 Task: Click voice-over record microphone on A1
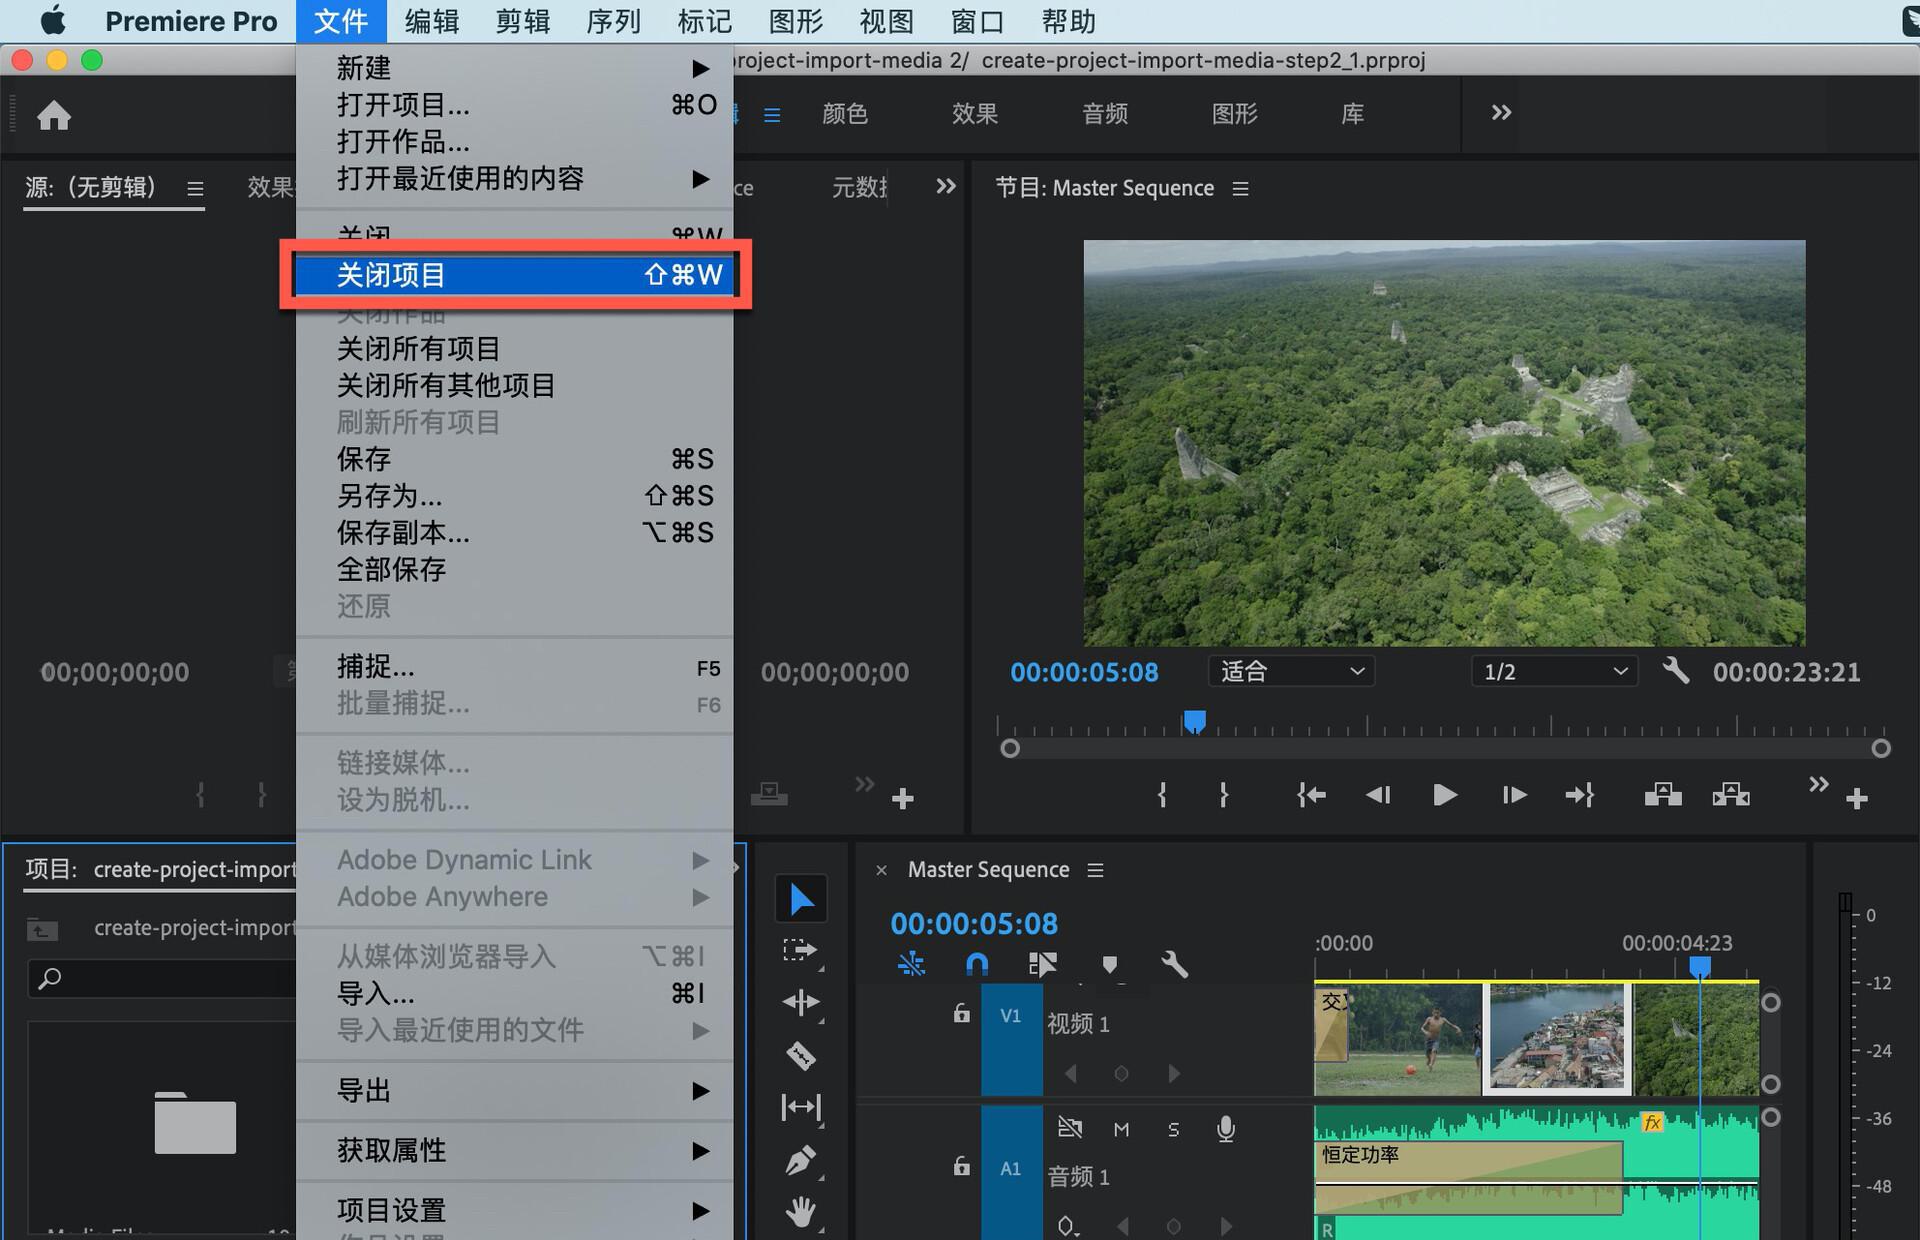click(1226, 1129)
